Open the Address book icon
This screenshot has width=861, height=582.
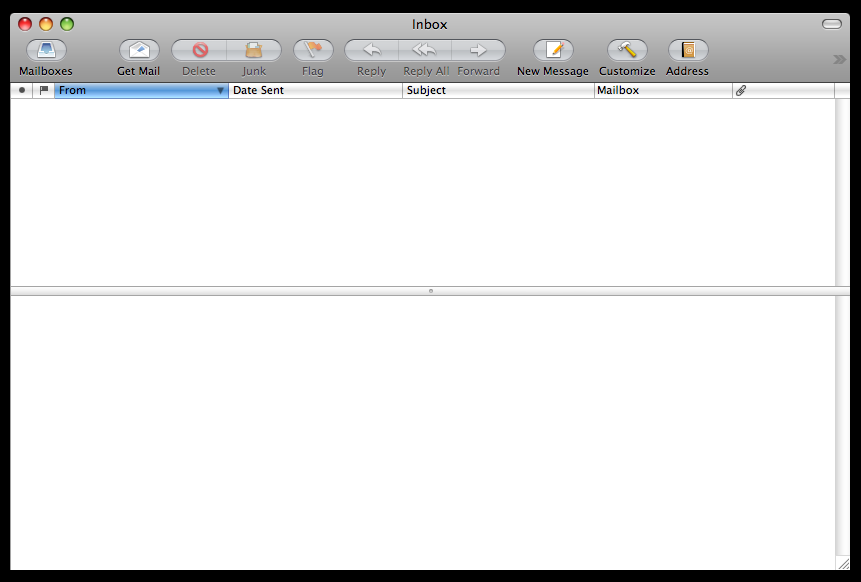(x=687, y=50)
